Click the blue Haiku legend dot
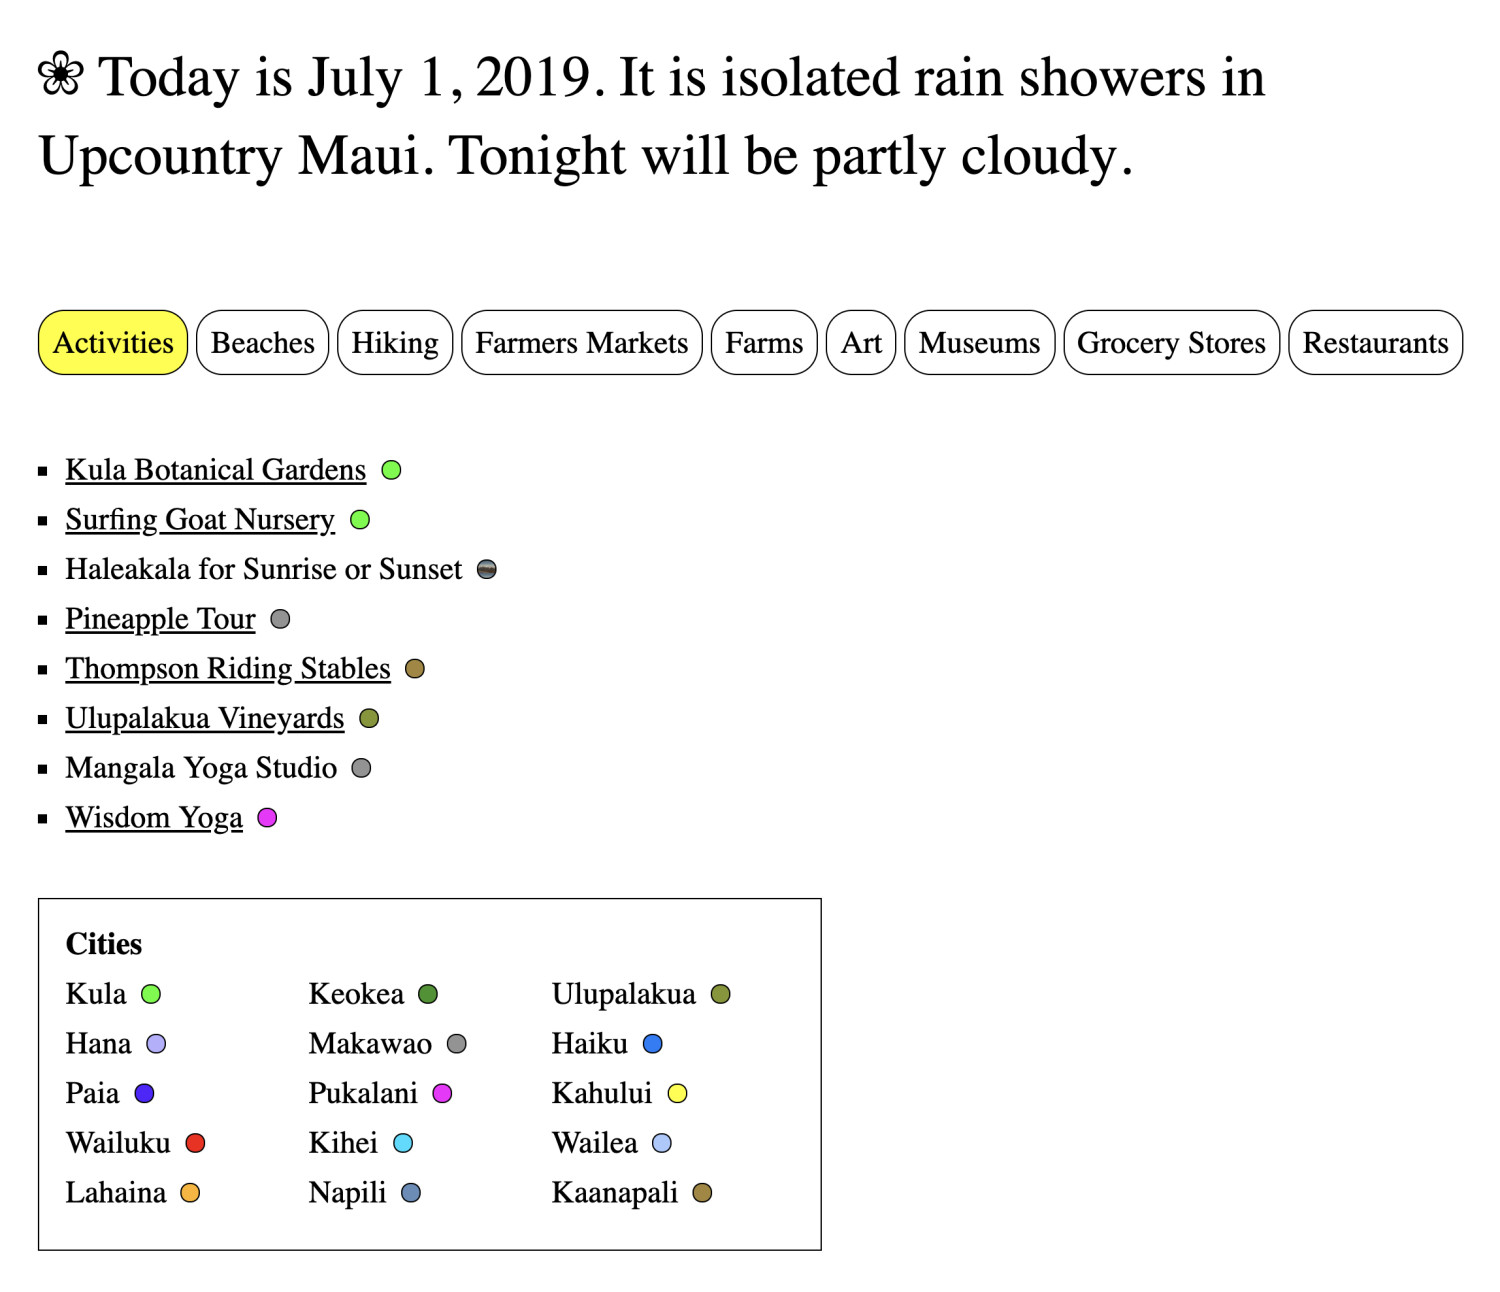The height and width of the screenshot is (1292, 1500). coord(653,1044)
